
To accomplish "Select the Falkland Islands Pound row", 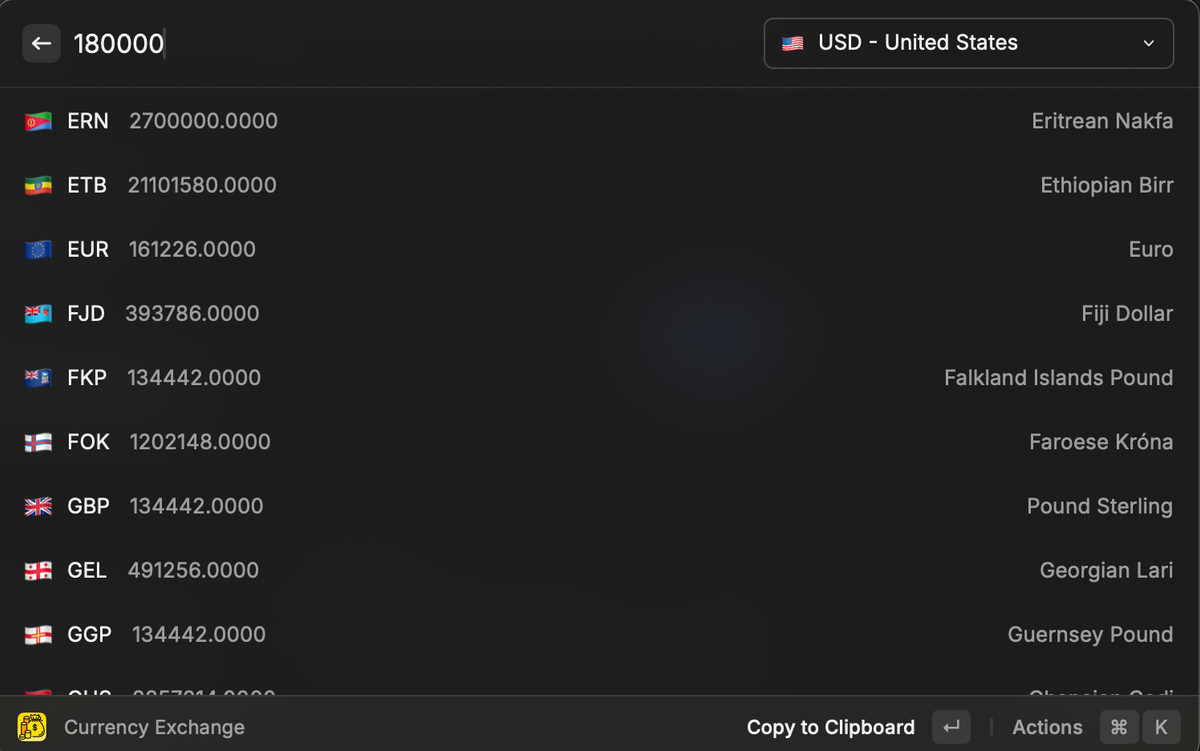I will tap(600, 378).
